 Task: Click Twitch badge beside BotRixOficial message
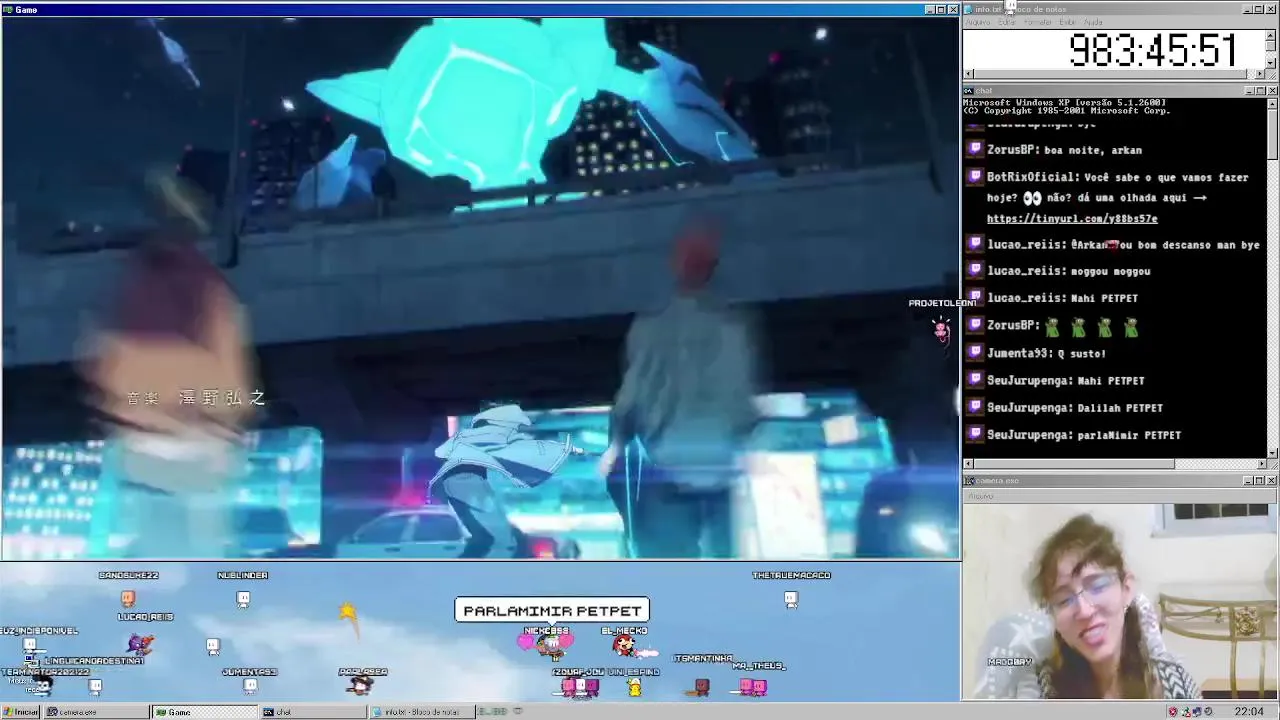975,177
